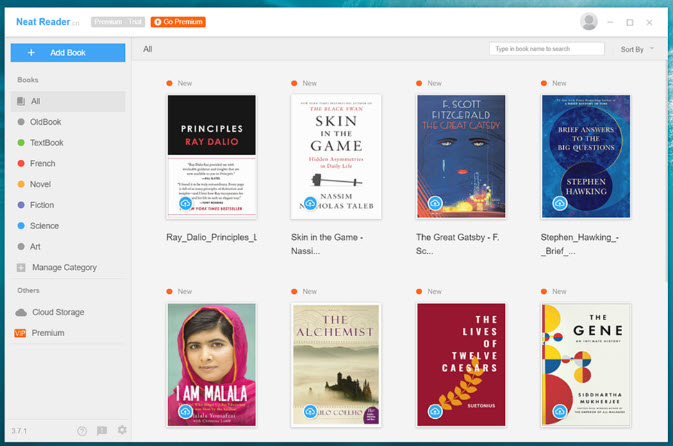The width and height of the screenshot is (673, 446).
Task: Click cloud icon on The Gene cover
Action: pyautogui.click(x=560, y=411)
